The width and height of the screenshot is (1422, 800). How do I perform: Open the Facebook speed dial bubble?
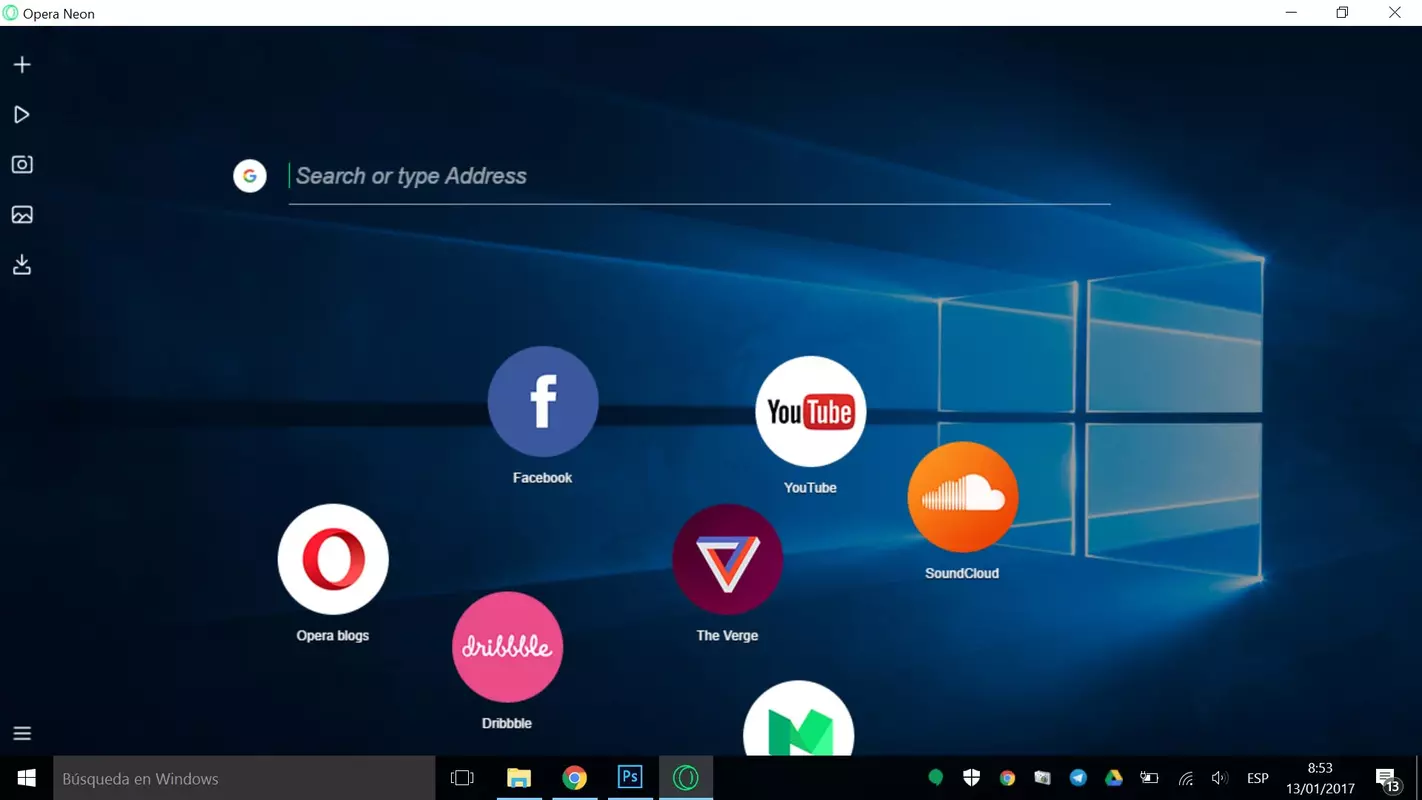[x=543, y=401]
